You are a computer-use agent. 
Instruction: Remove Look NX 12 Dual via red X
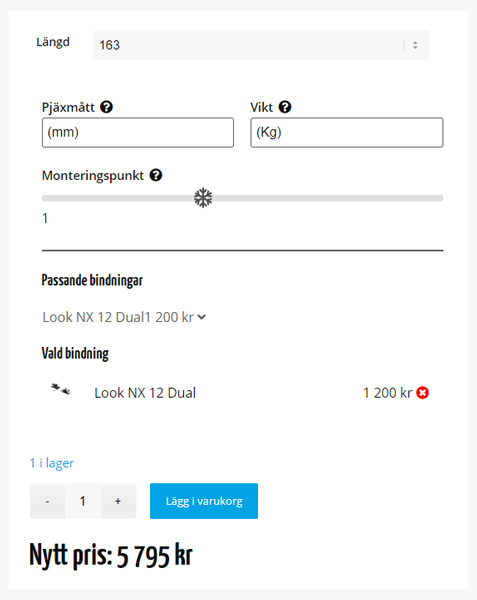[x=422, y=393]
